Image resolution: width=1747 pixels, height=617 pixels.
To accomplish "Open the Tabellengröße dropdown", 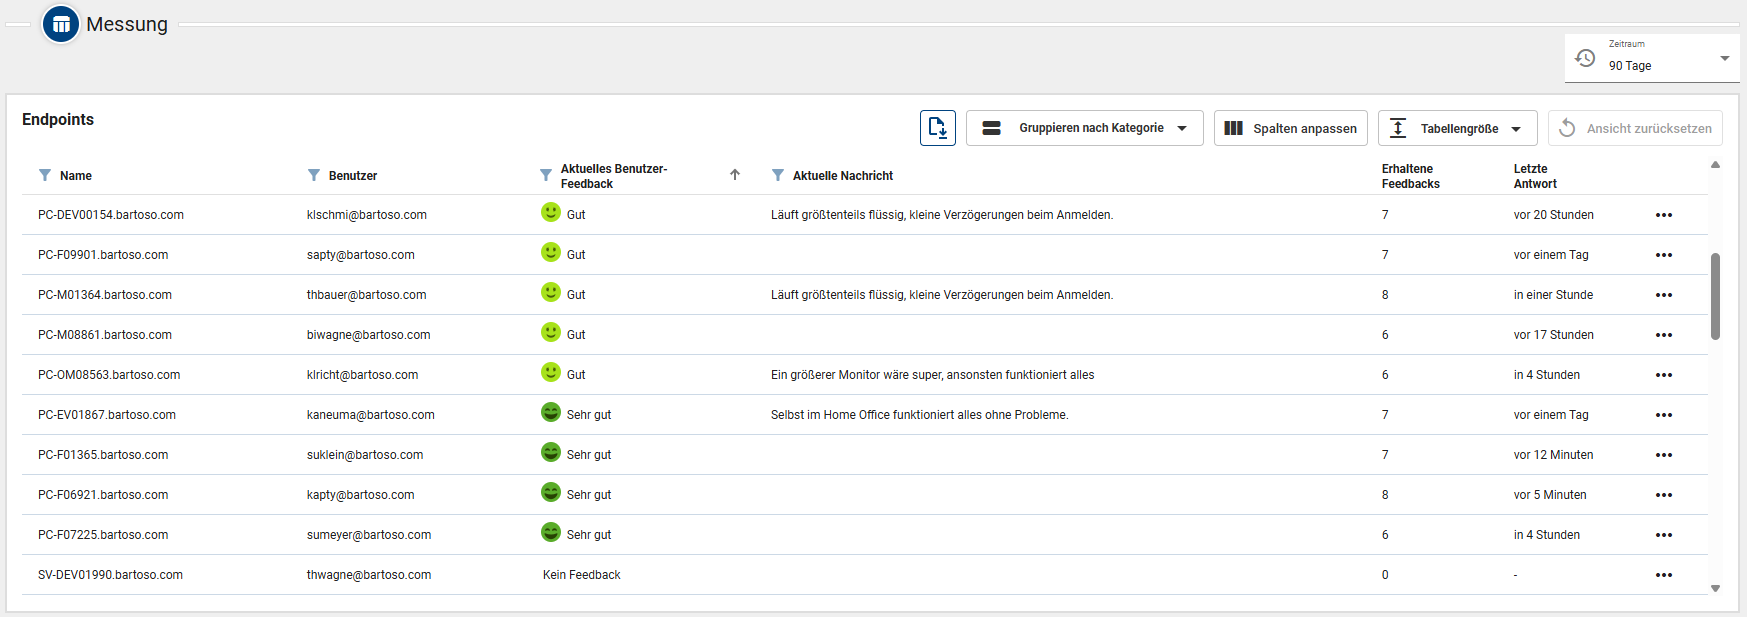I will 1457,128.
